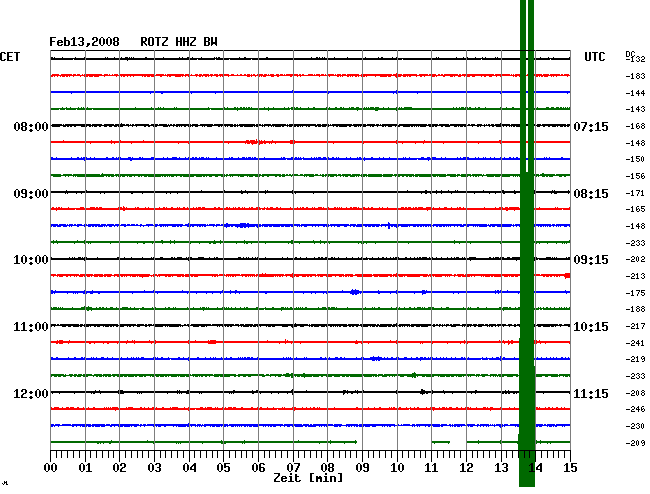Click the DC offset value -209
Viewport: 650px width, 494px height.
[x=635, y=443]
